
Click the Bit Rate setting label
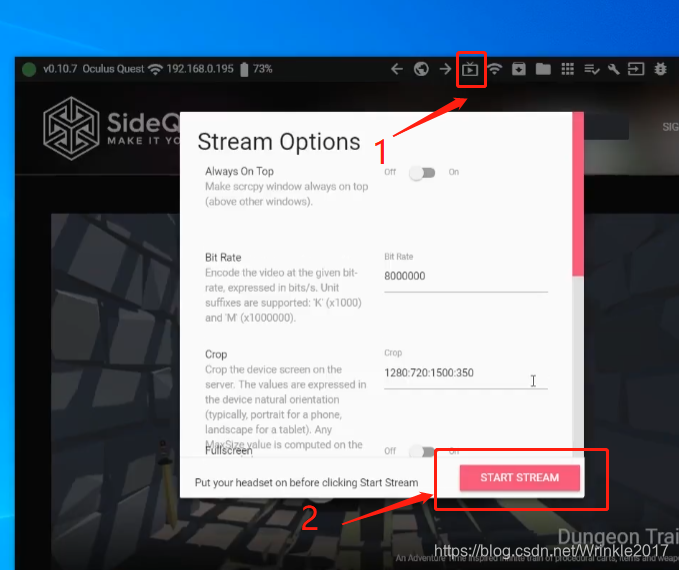click(x=223, y=258)
